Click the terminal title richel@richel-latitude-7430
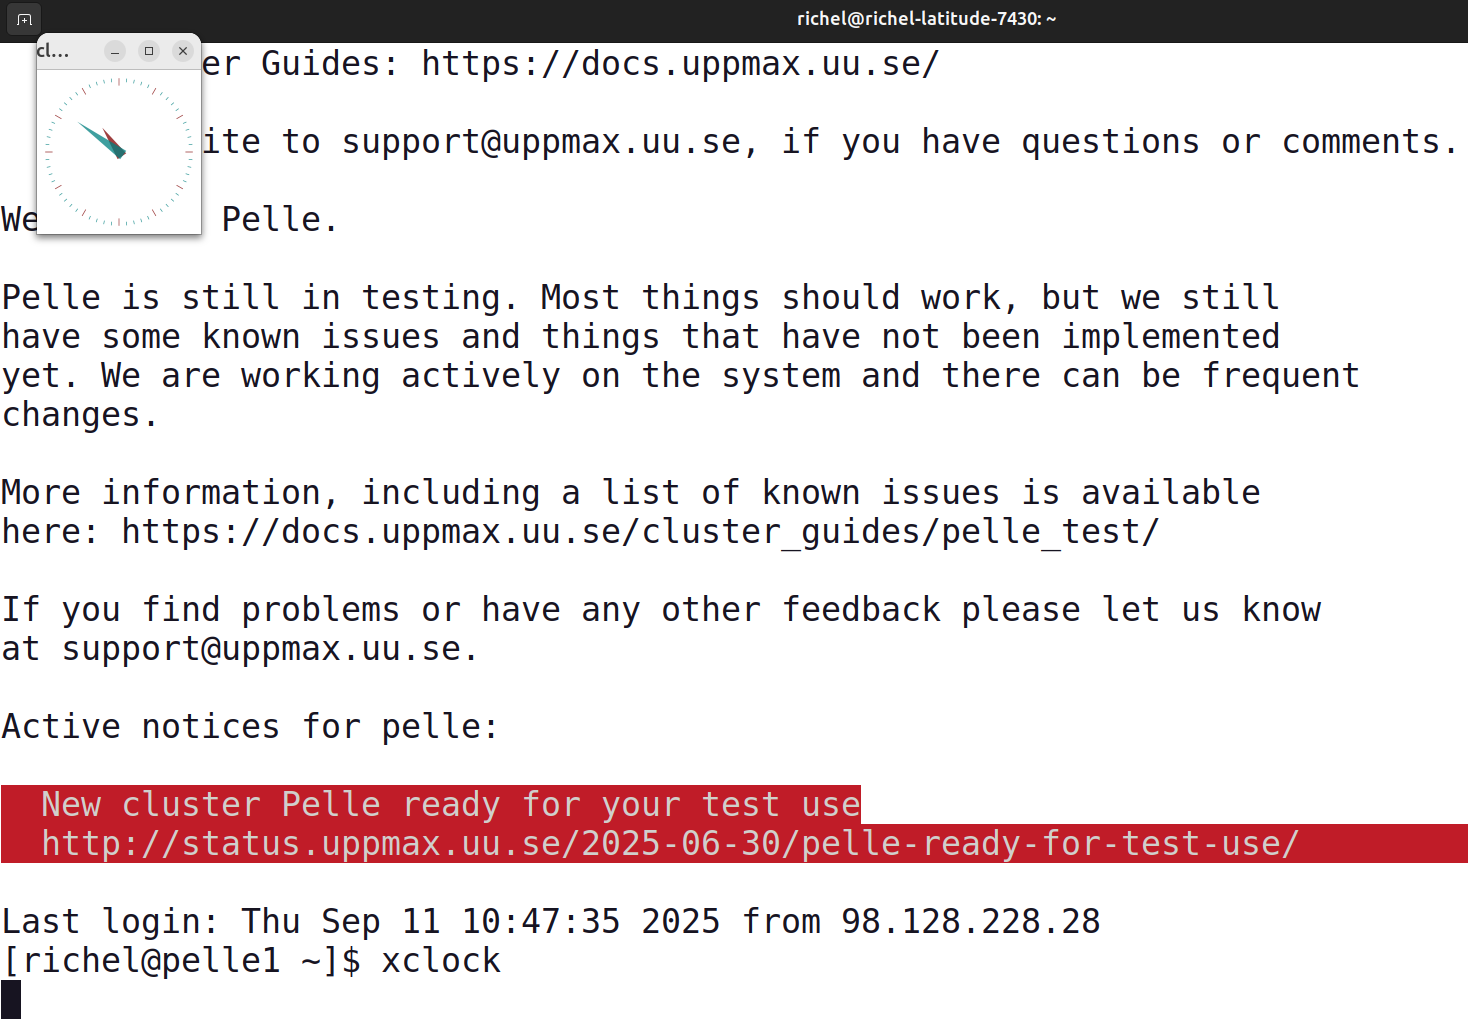The image size is (1468, 1029). tap(926, 19)
